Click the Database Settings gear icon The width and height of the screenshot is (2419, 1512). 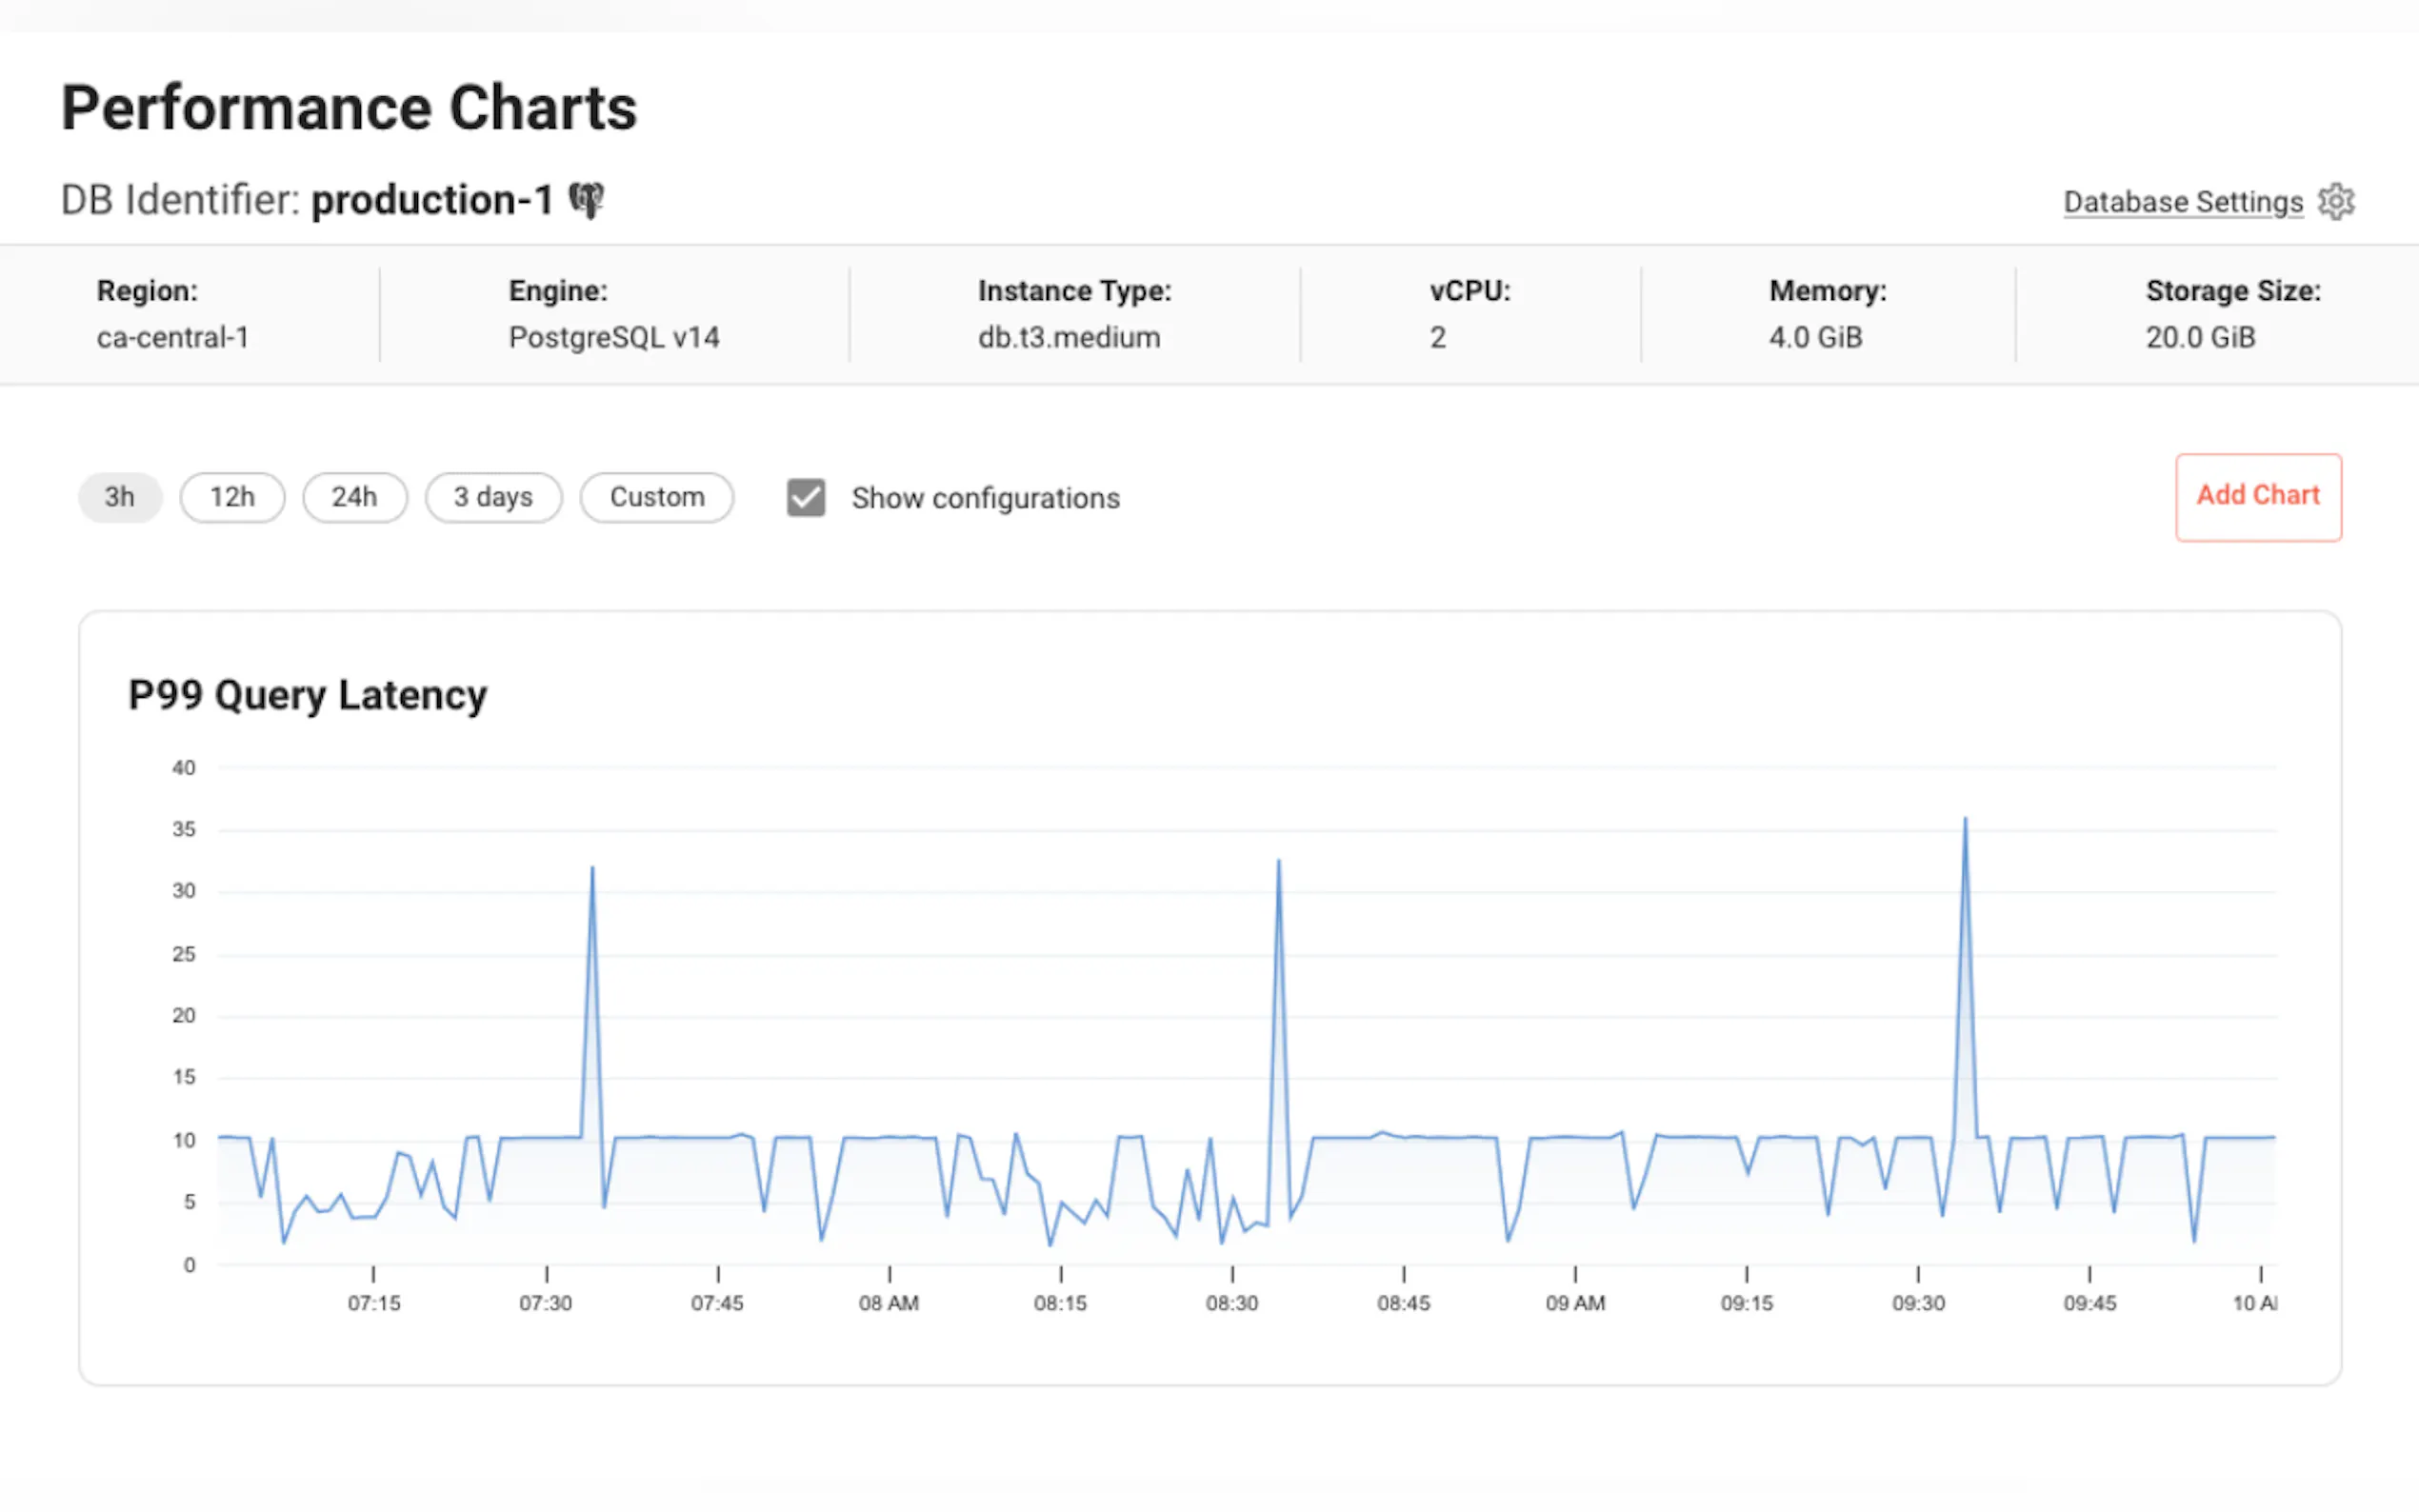pyautogui.click(x=2336, y=202)
